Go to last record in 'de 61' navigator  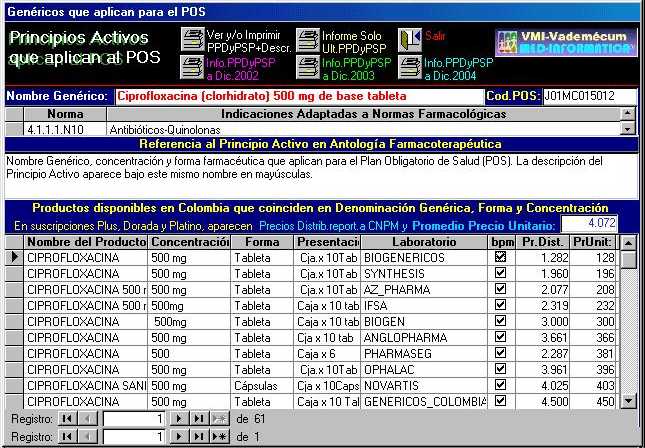(x=199, y=419)
